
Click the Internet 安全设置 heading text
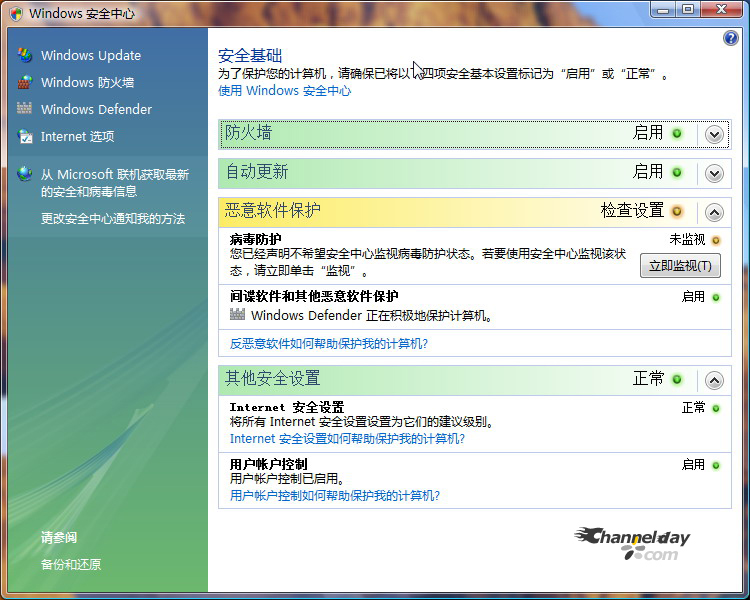pos(287,407)
